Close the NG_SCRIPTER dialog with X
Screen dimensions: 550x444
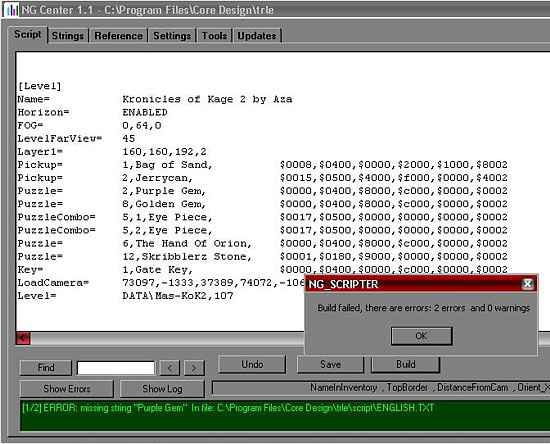coord(527,284)
